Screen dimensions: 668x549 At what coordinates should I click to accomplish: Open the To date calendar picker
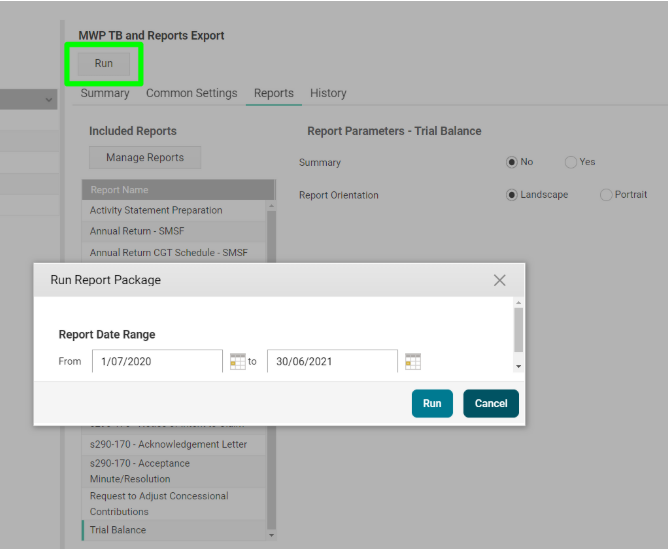pyautogui.click(x=412, y=361)
